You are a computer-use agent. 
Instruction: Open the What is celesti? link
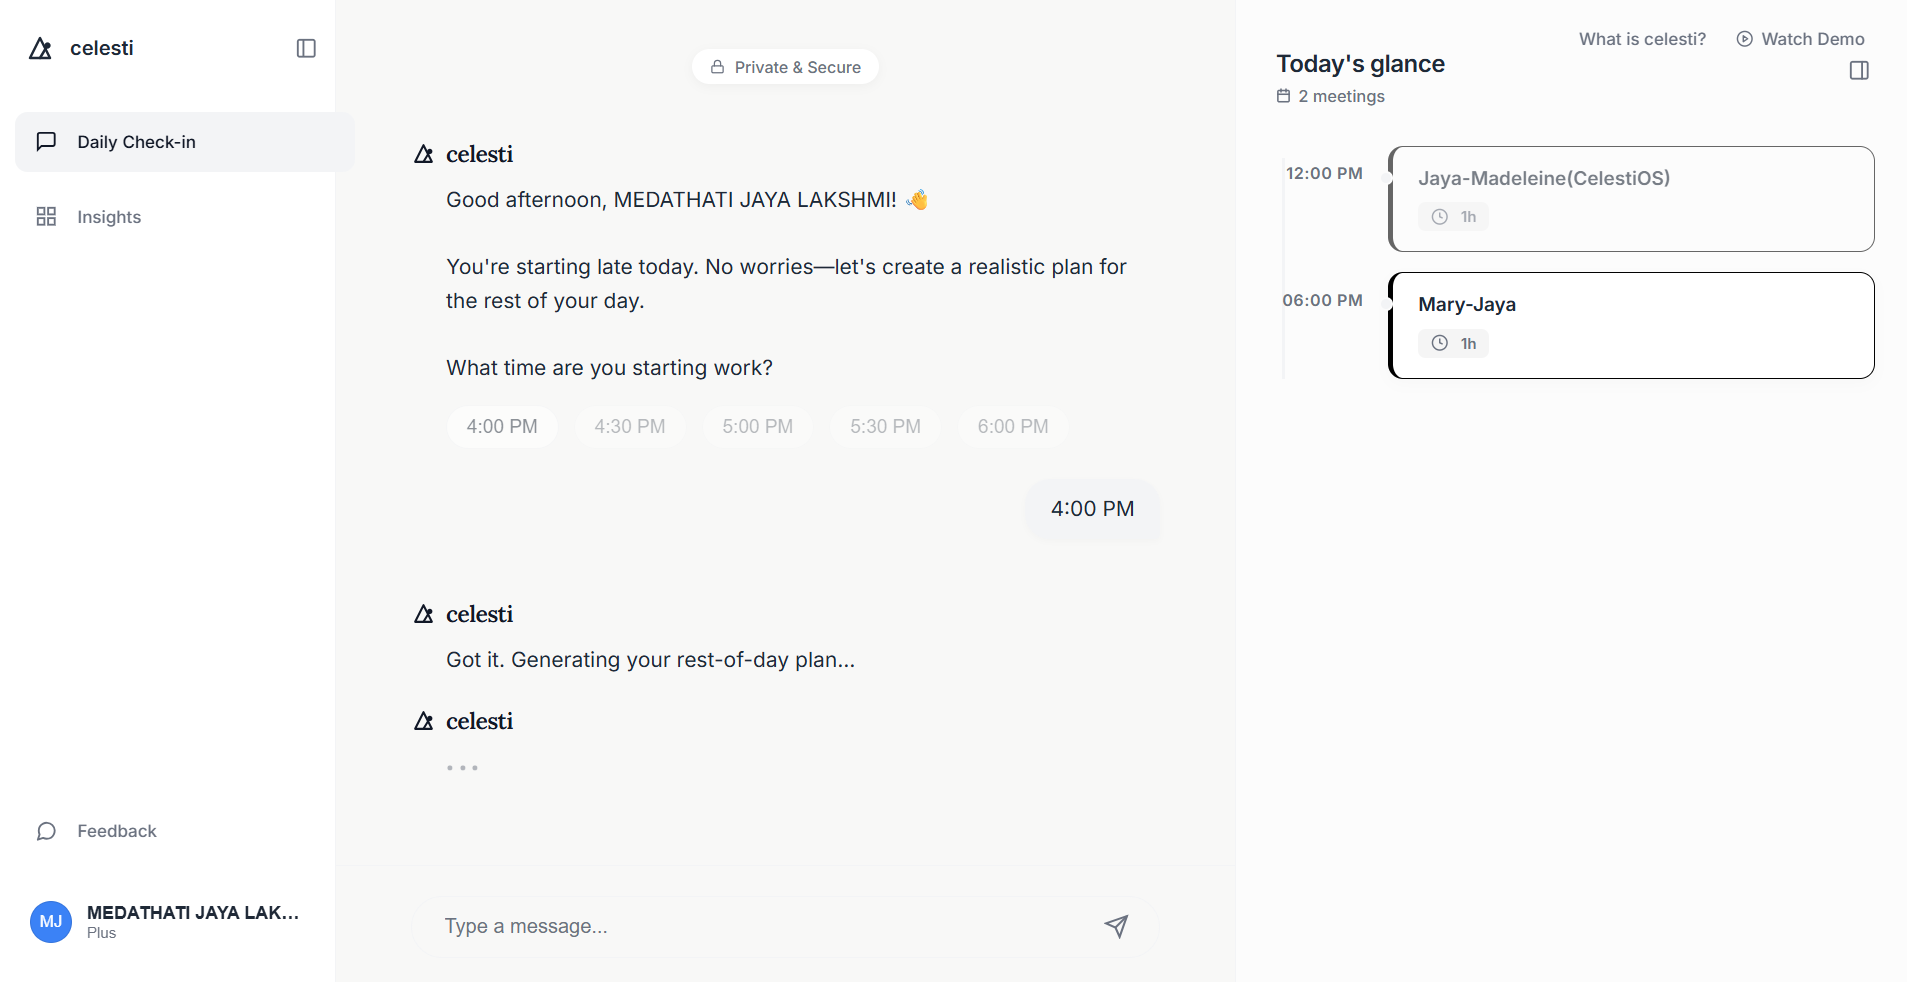[1641, 38]
